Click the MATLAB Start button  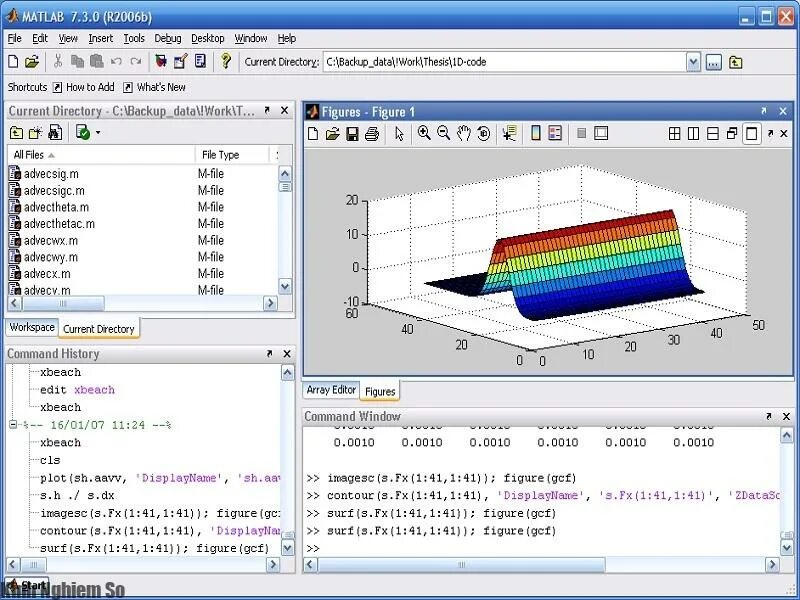tap(28, 586)
